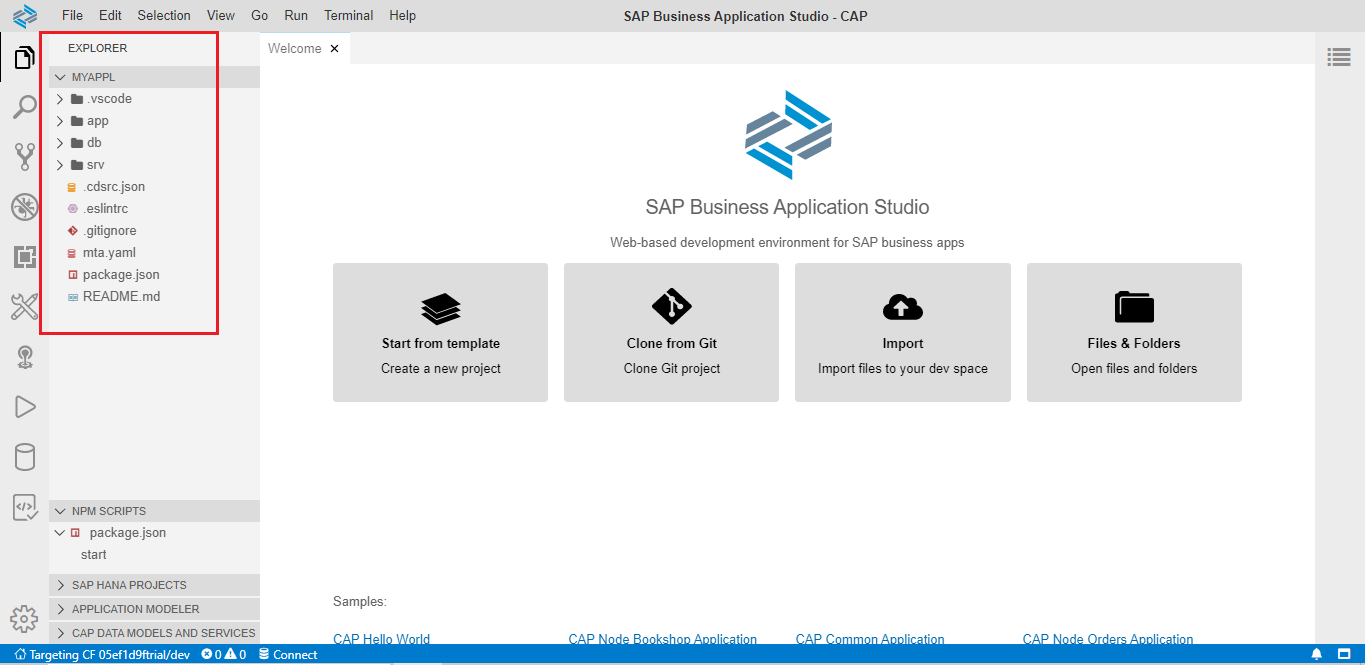
Task: Open the Source Control view
Action: tap(24, 156)
